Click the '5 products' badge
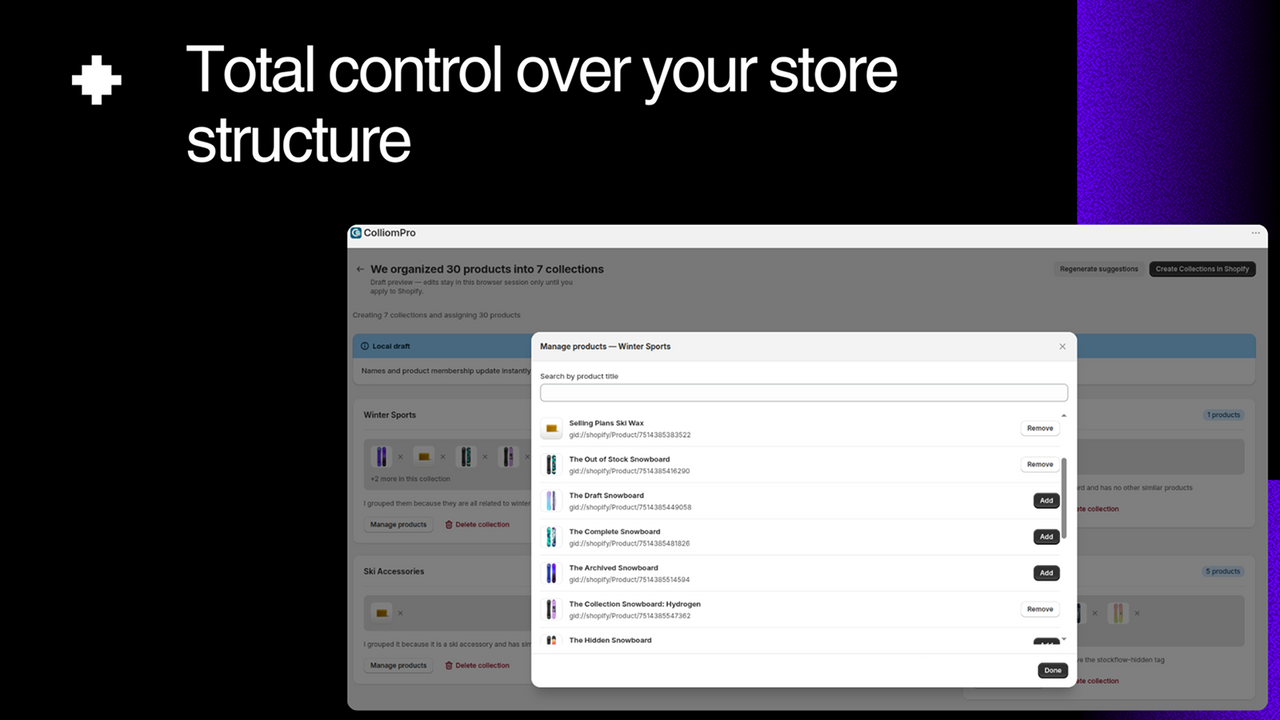 pos(1223,572)
